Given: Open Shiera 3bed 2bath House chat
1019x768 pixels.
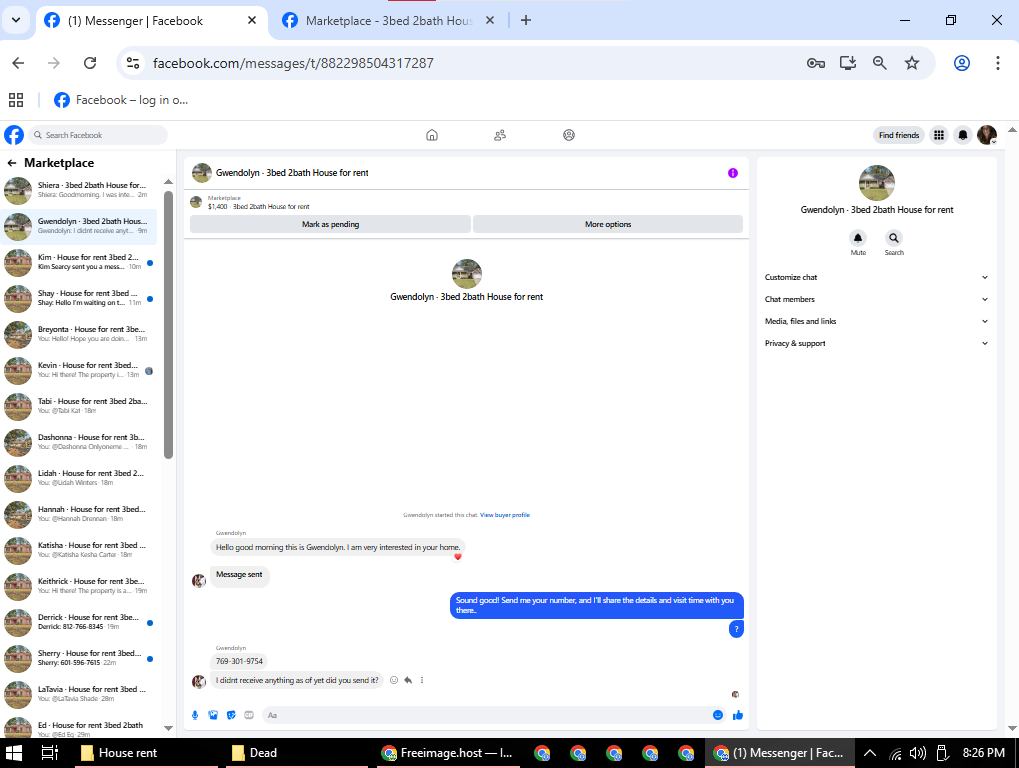Looking at the screenshot, I should [x=79, y=190].
